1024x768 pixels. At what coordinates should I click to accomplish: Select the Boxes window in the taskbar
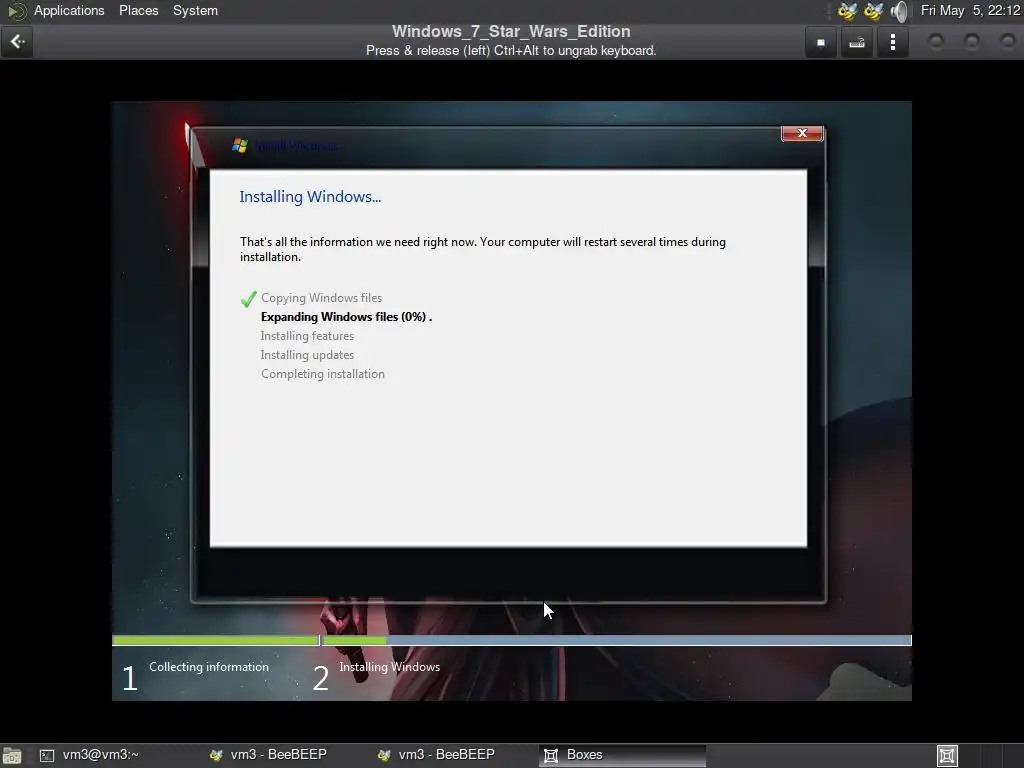(622, 755)
